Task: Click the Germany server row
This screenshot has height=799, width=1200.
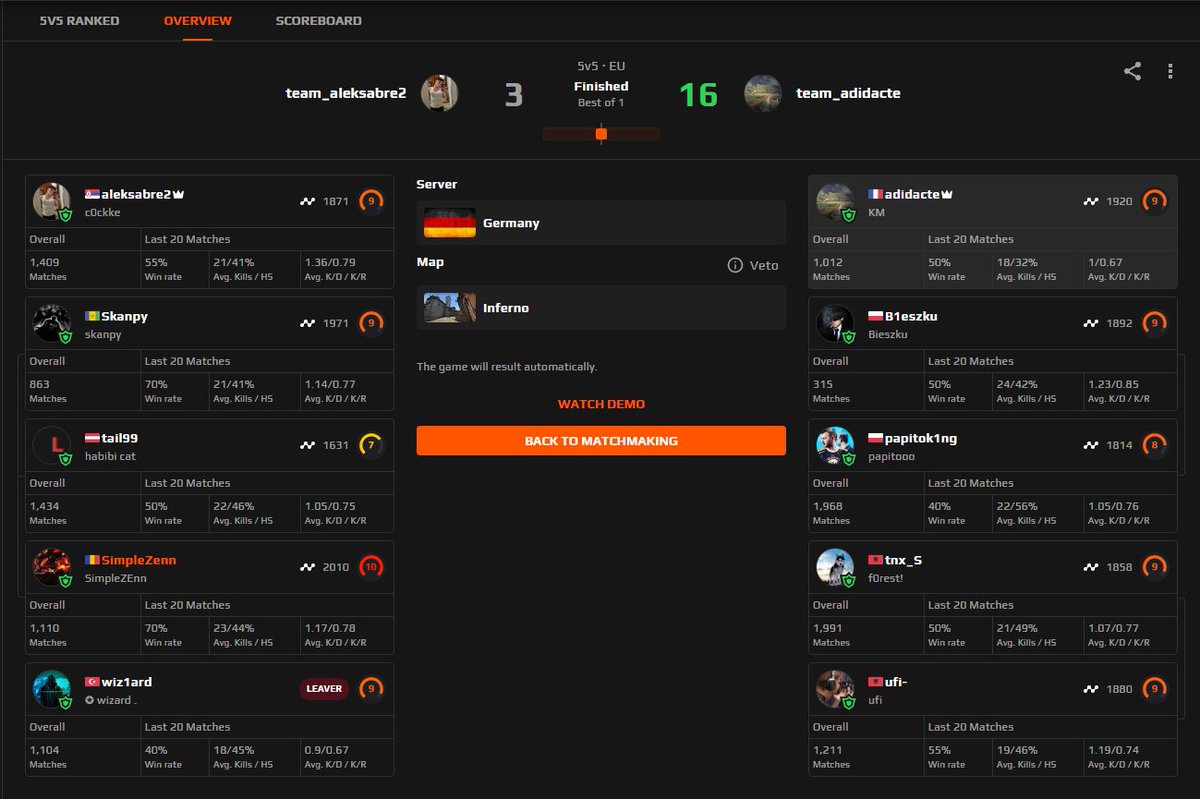Action: tap(601, 223)
